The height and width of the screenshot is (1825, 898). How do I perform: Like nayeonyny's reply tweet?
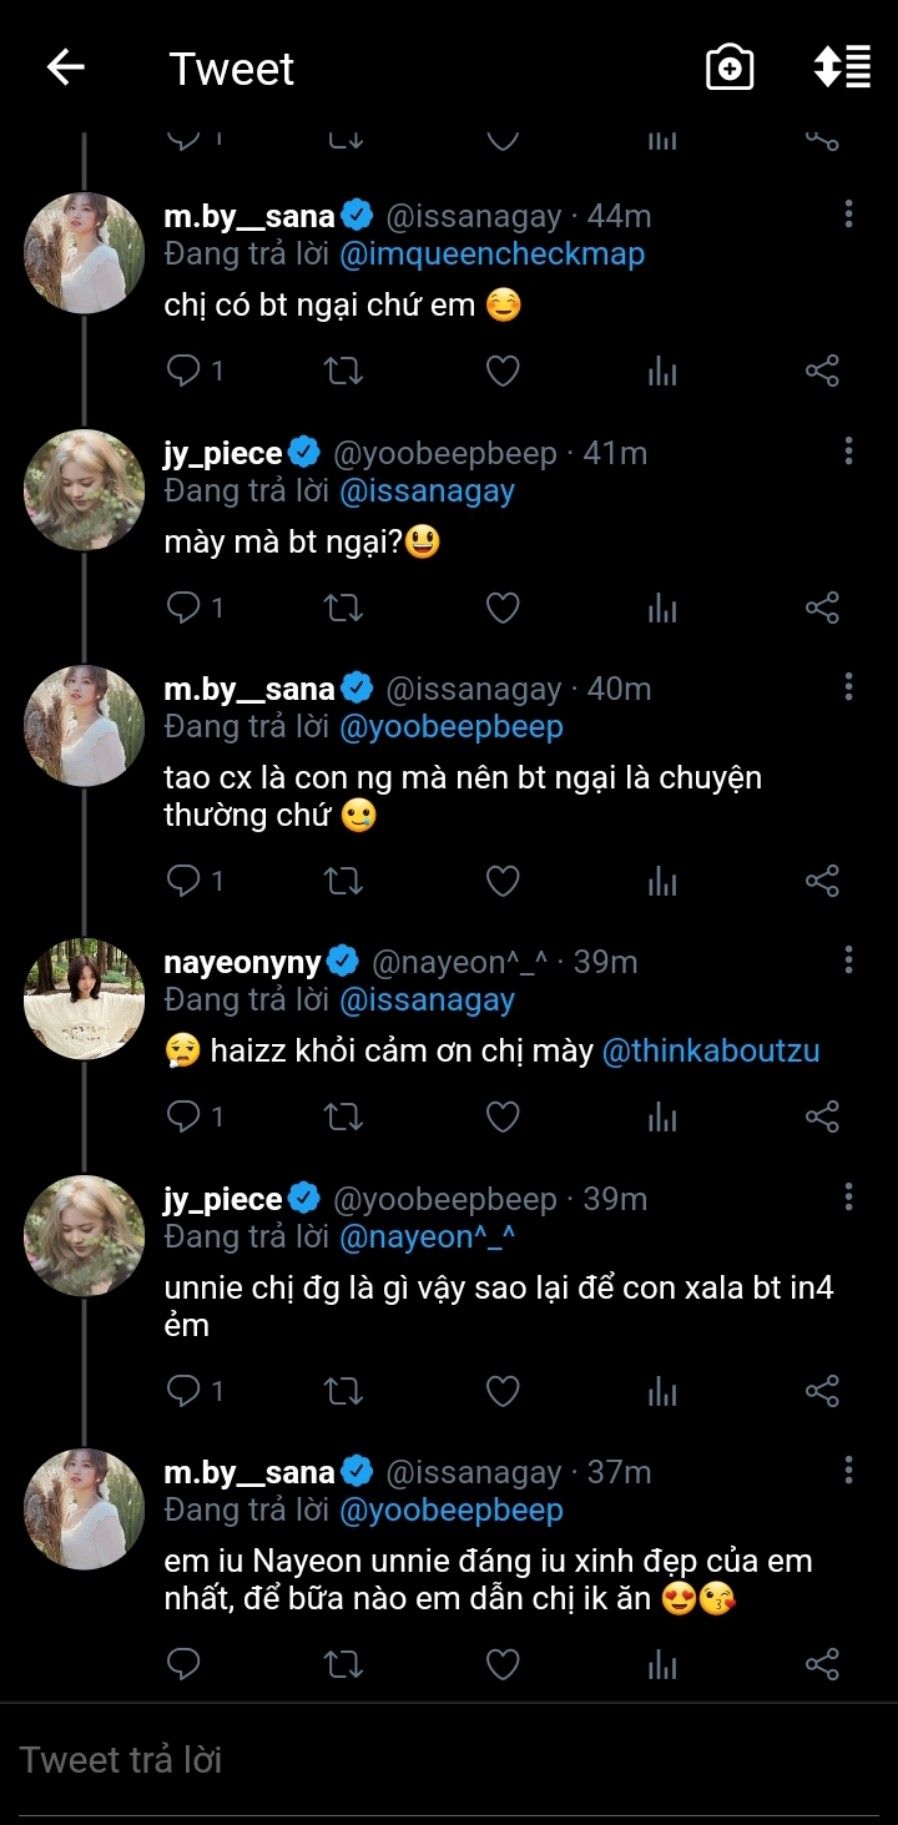pos(502,1117)
